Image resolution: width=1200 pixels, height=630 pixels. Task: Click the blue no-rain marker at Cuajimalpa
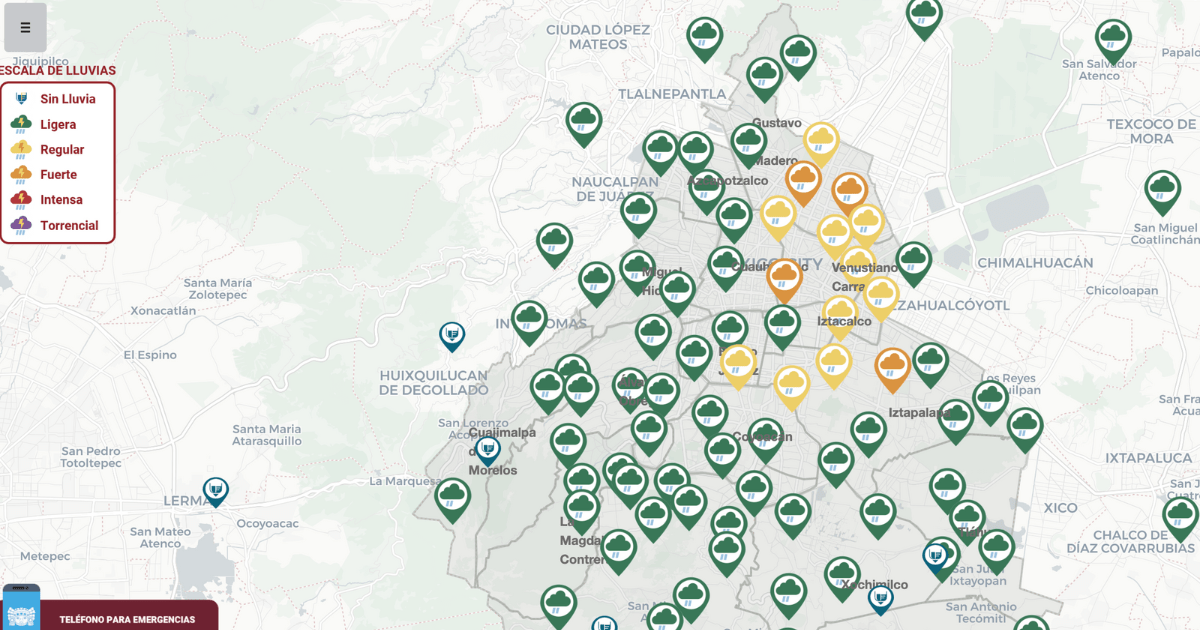(x=487, y=449)
